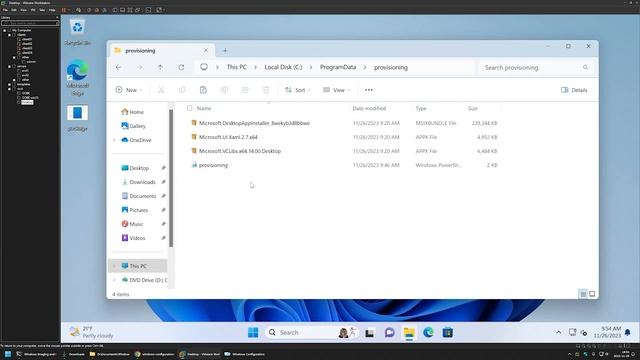Screen dimensions: 640x360
Task: Open the weather widget Partly cloudy
Action: tap(91, 332)
